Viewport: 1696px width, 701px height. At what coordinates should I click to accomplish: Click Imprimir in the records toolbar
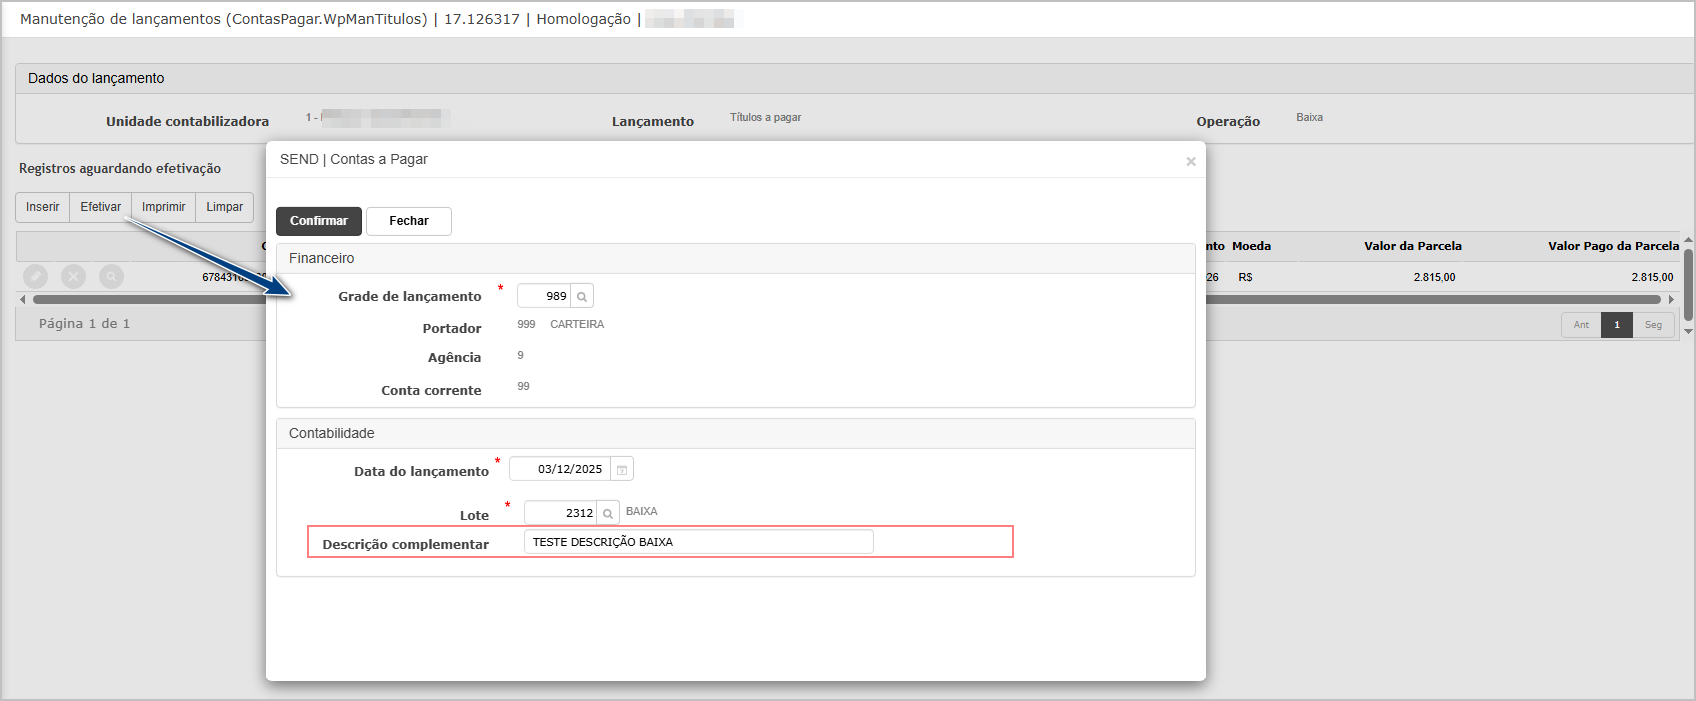(164, 207)
